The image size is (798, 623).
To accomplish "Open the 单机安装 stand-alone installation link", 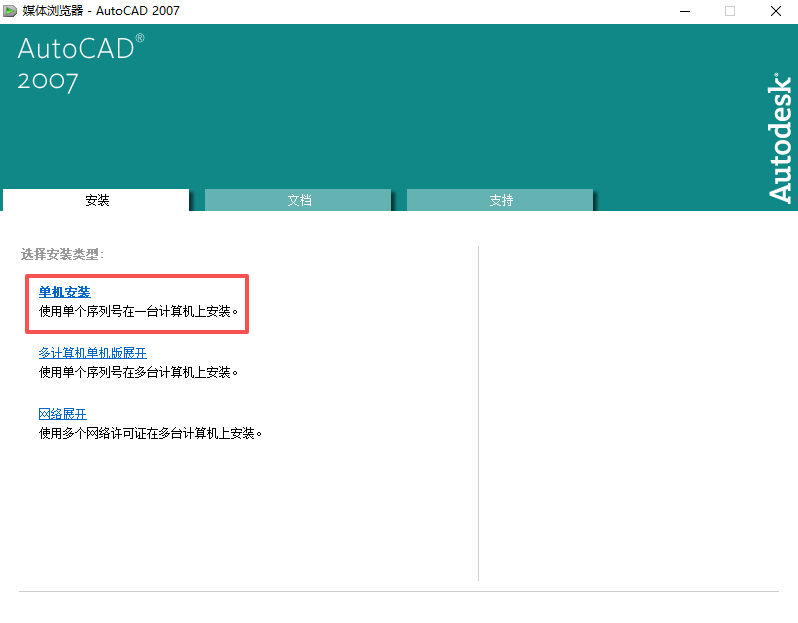I will (65, 292).
